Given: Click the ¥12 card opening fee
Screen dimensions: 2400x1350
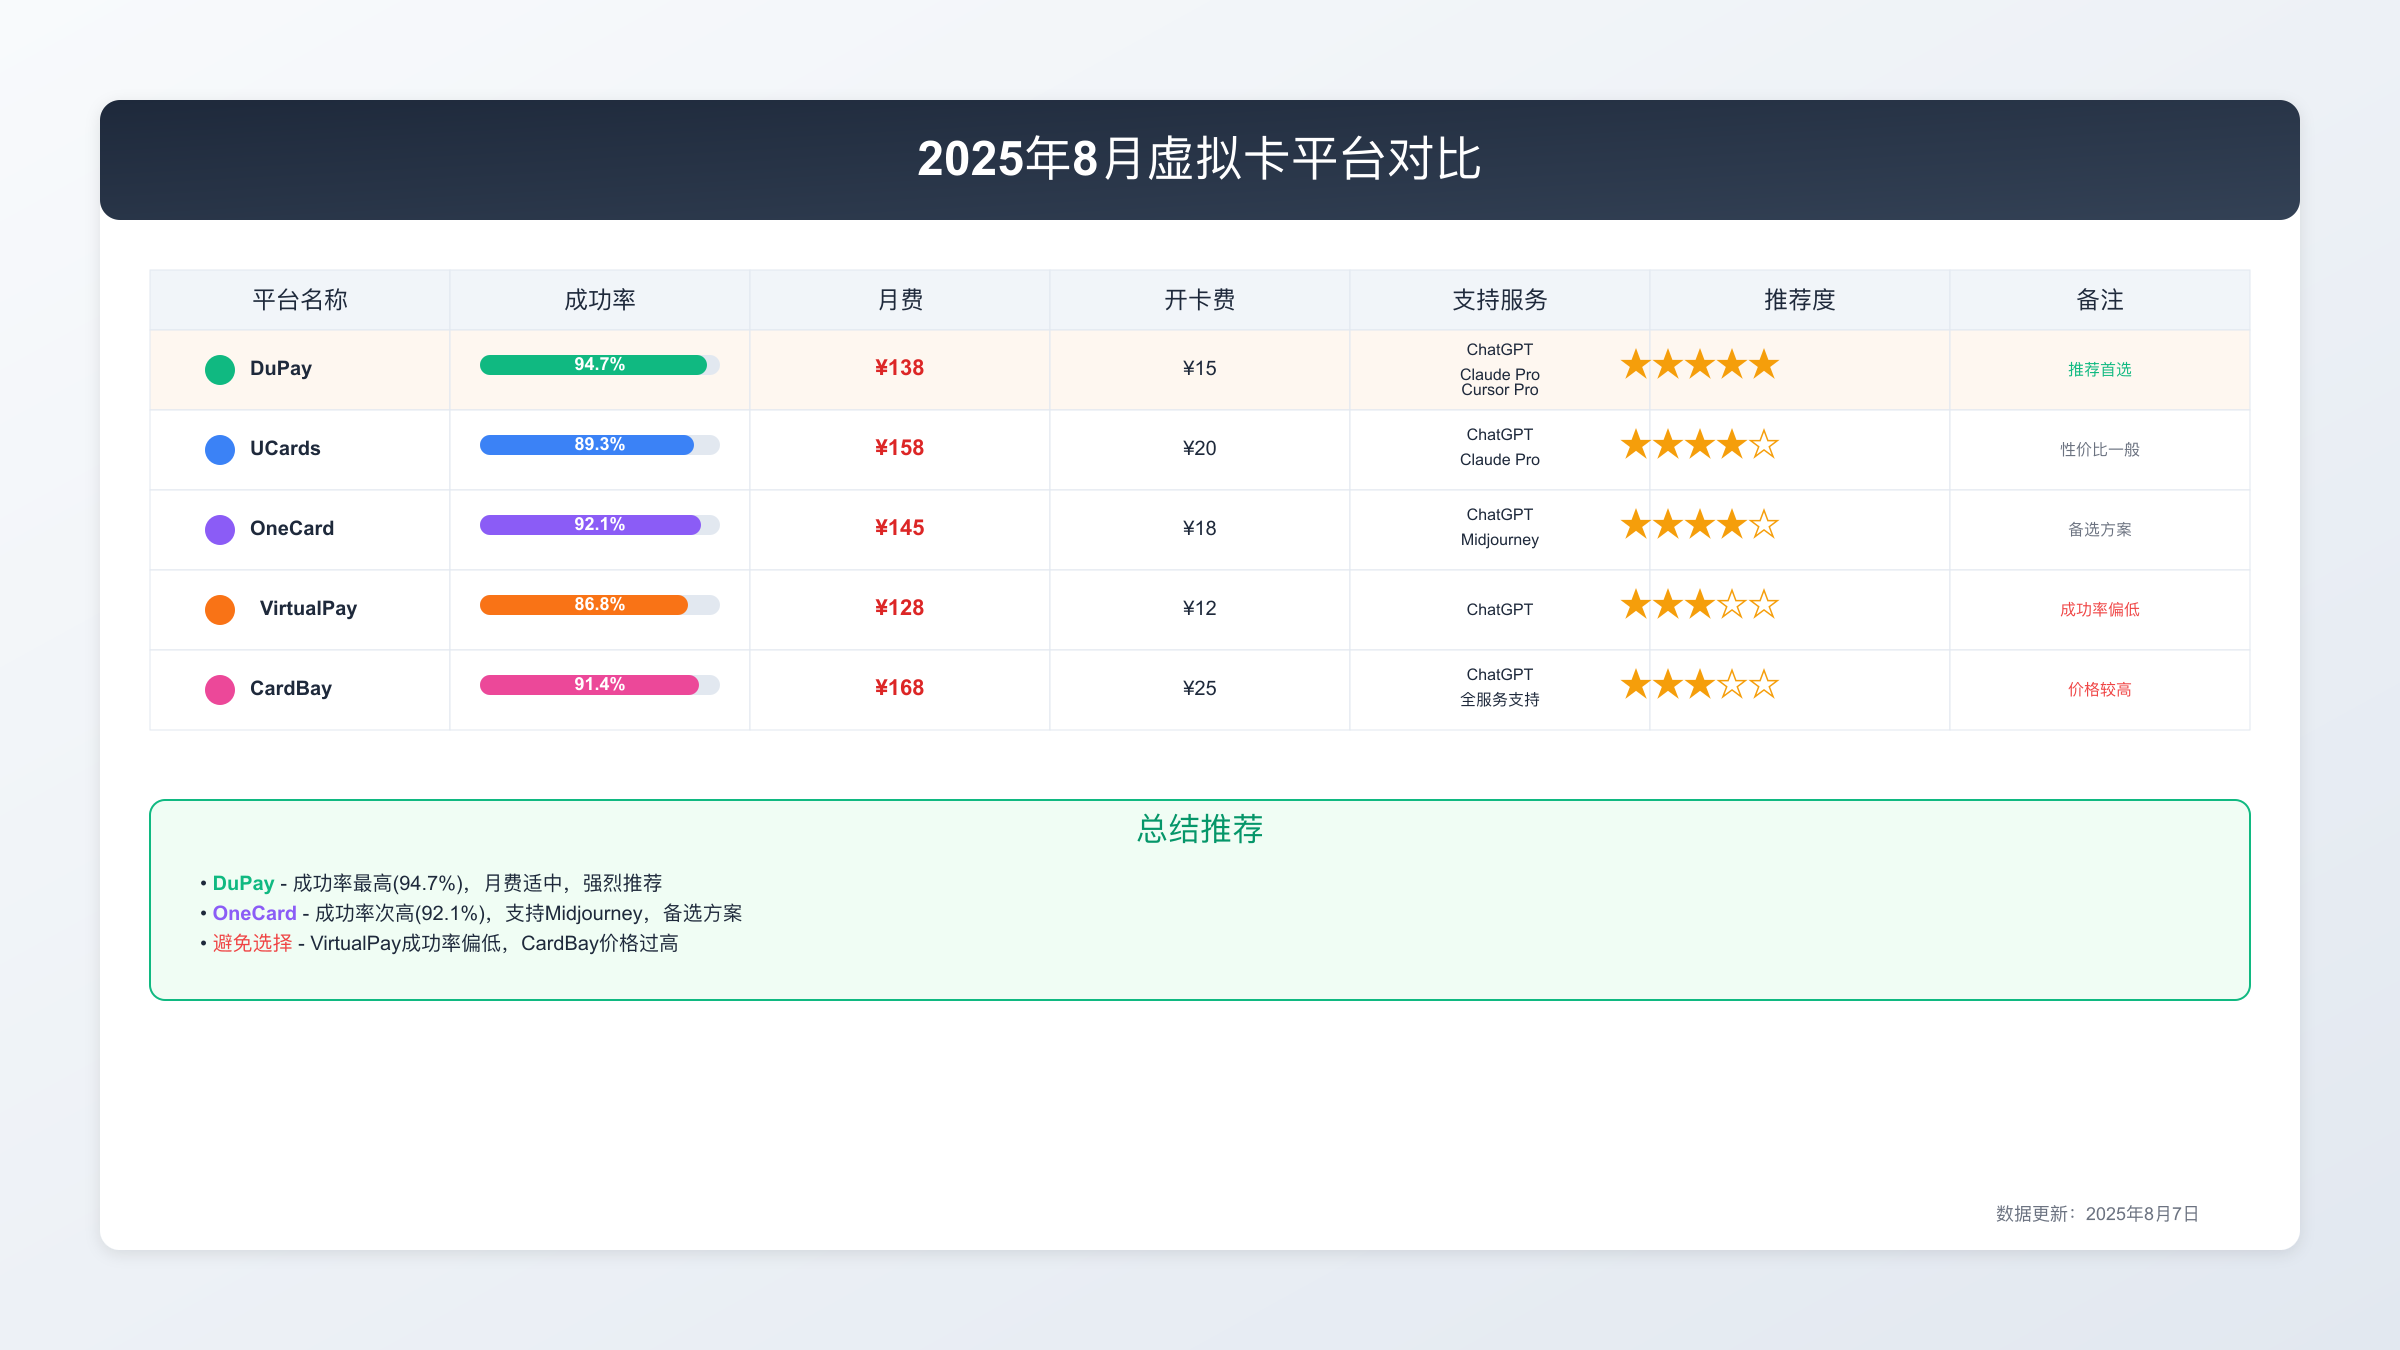Looking at the screenshot, I should point(1199,608).
